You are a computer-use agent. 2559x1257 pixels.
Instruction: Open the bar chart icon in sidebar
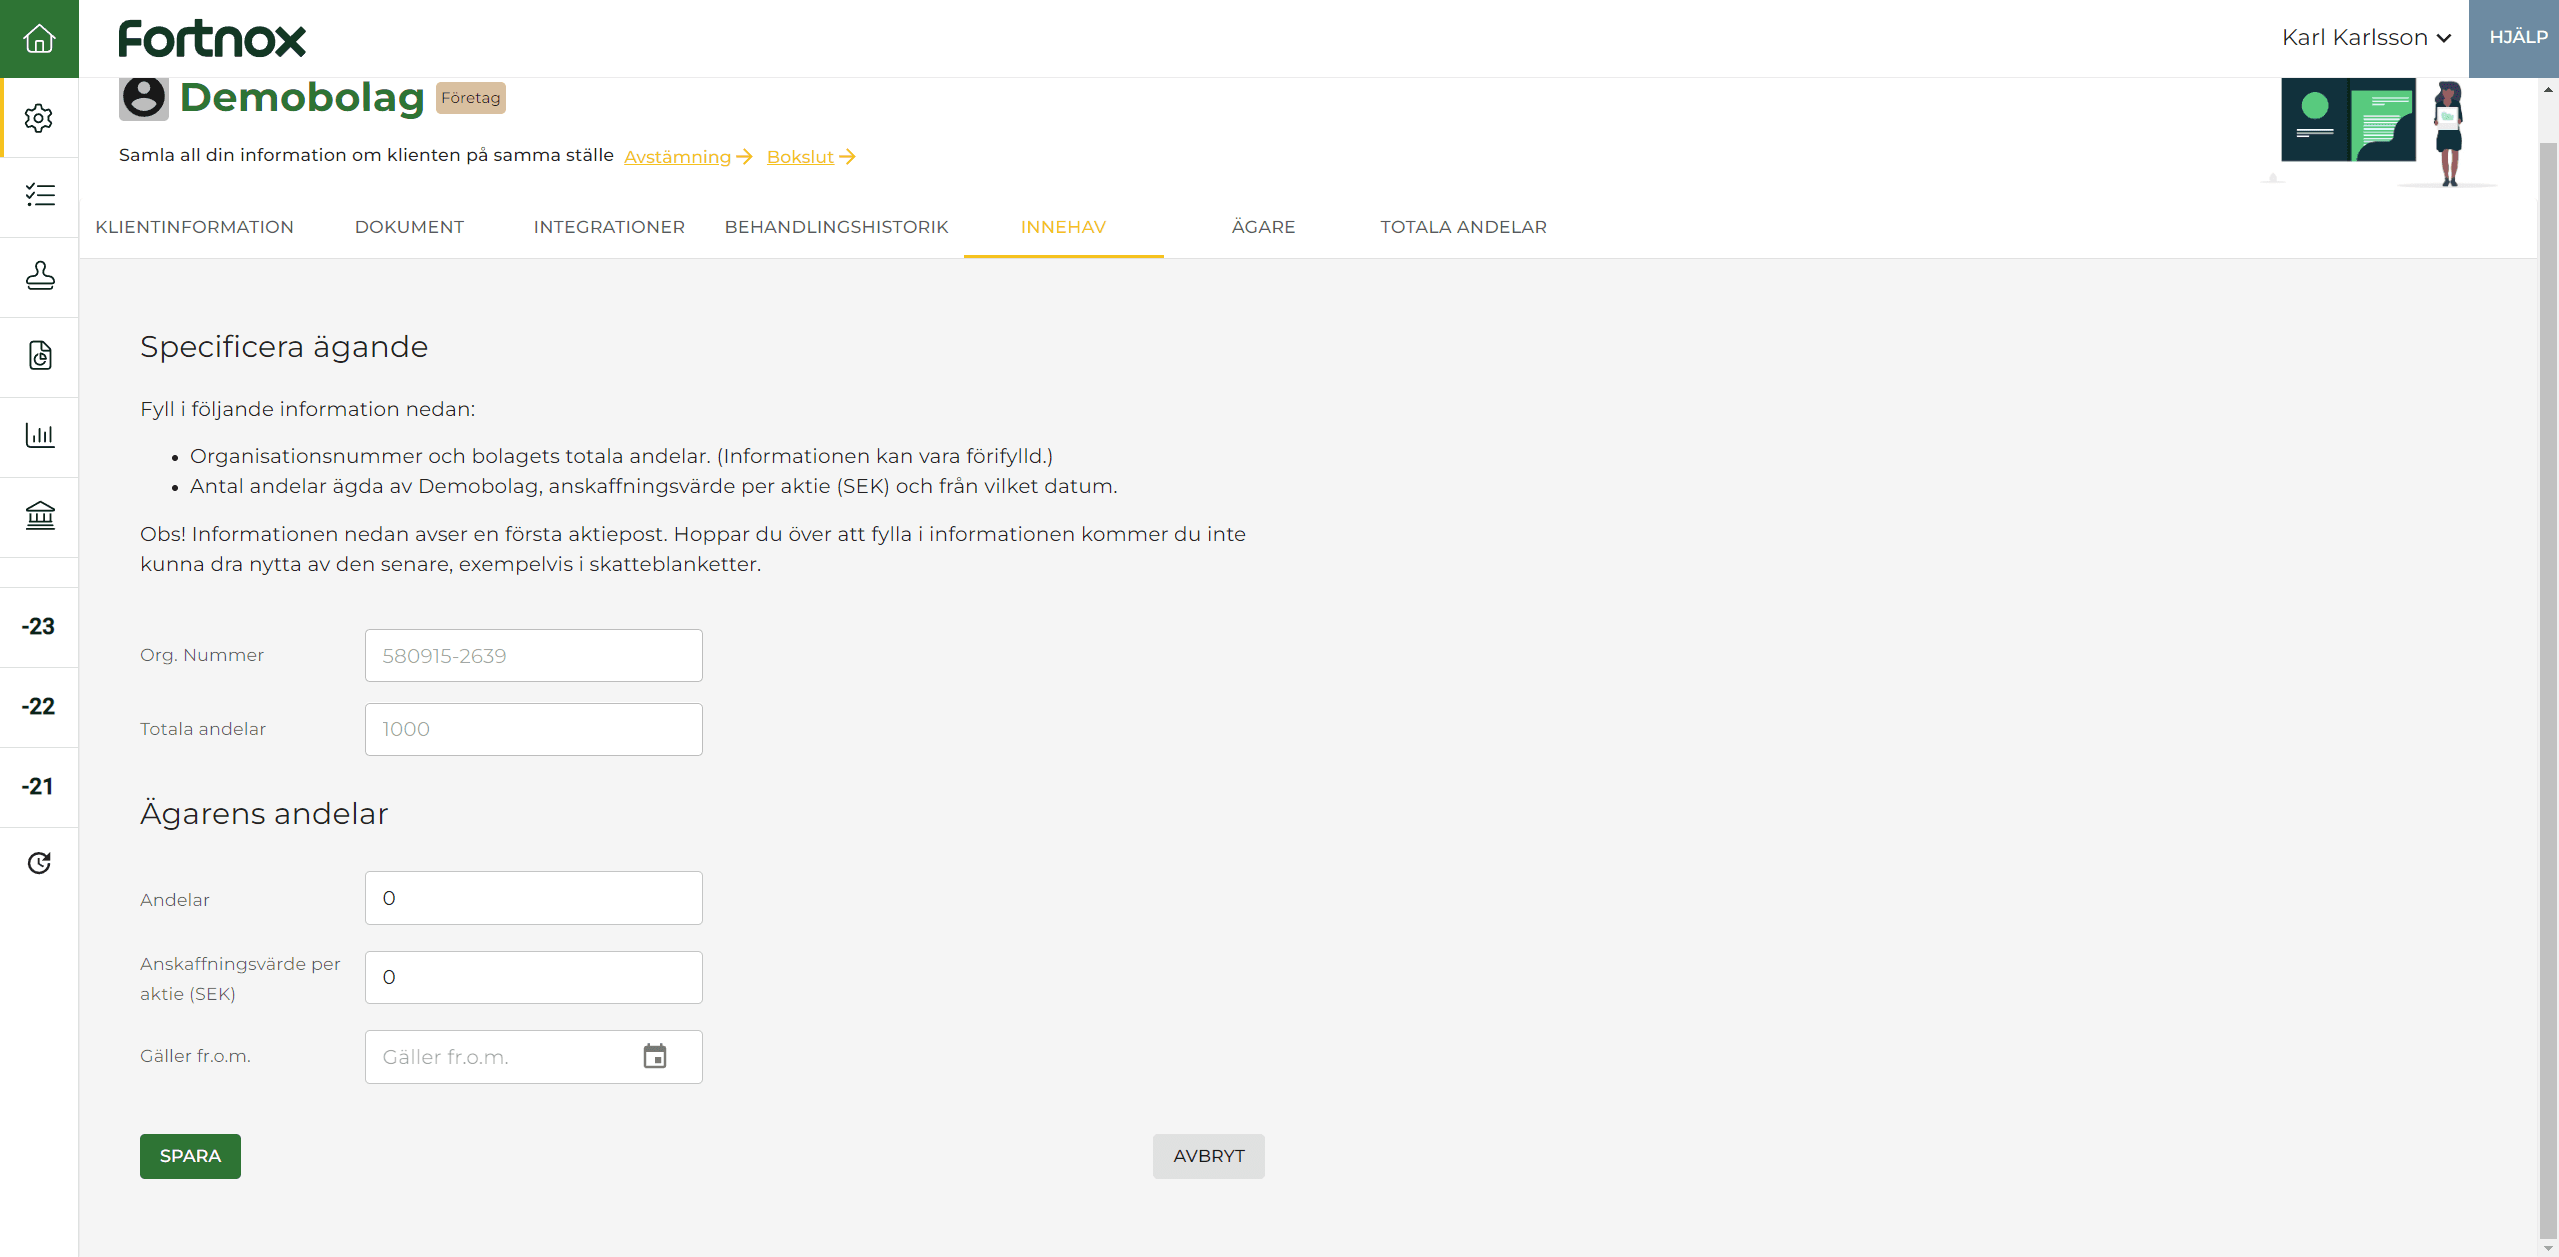coord(39,436)
